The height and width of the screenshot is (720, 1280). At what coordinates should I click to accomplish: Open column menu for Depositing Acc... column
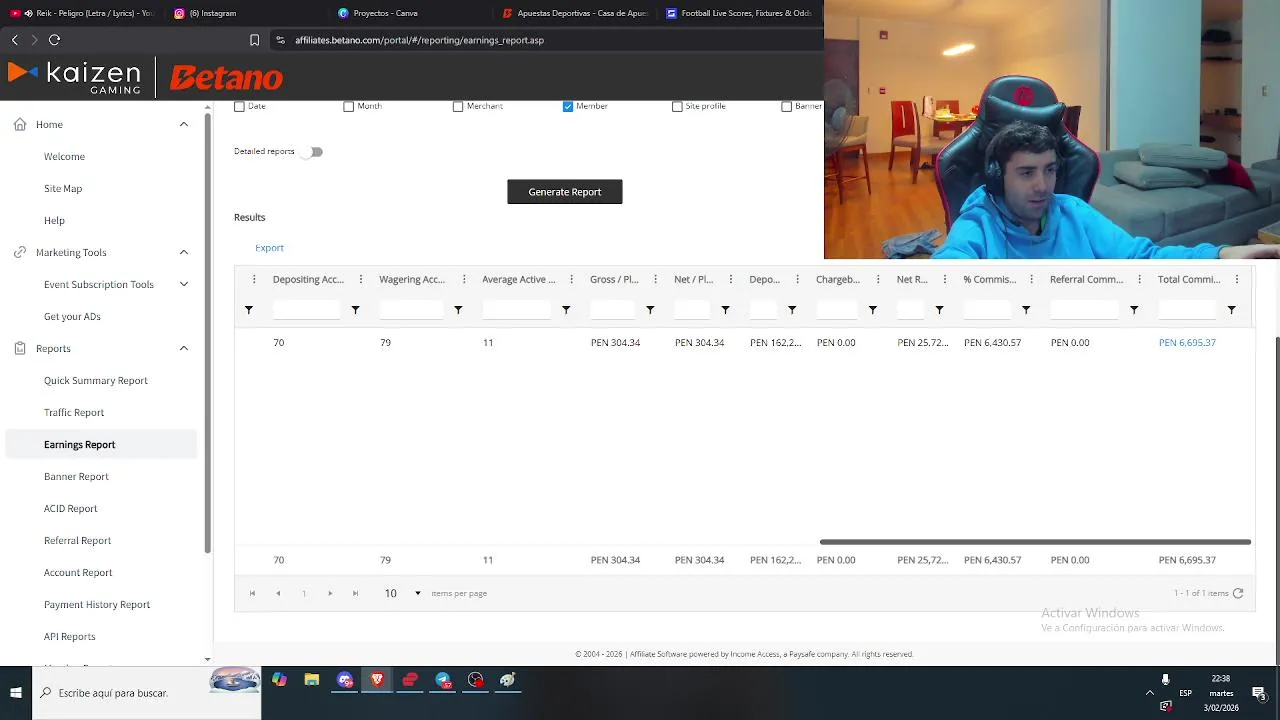click(x=361, y=280)
